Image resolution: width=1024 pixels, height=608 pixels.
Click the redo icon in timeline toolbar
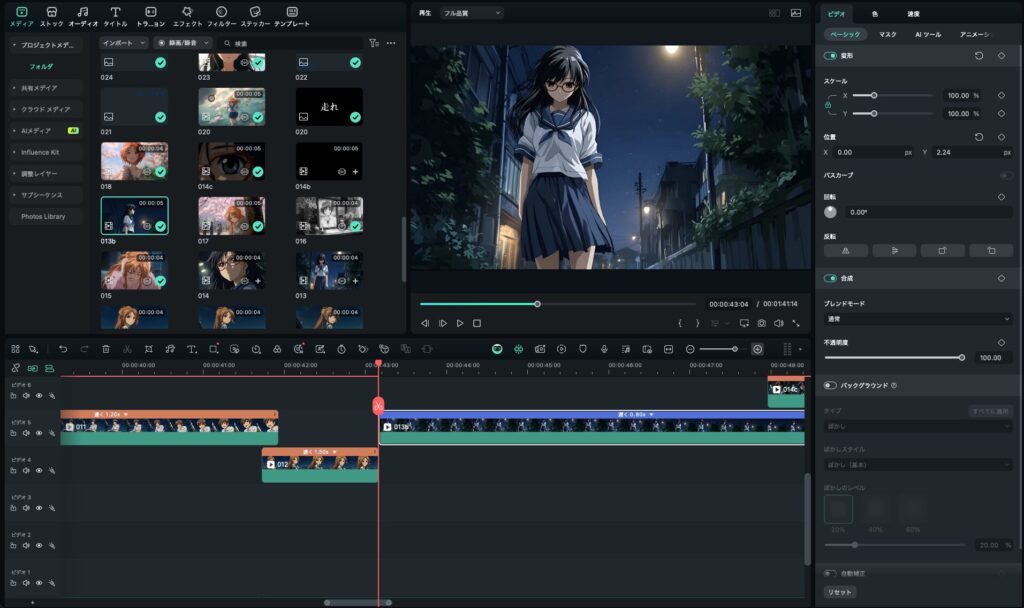click(84, 349)
